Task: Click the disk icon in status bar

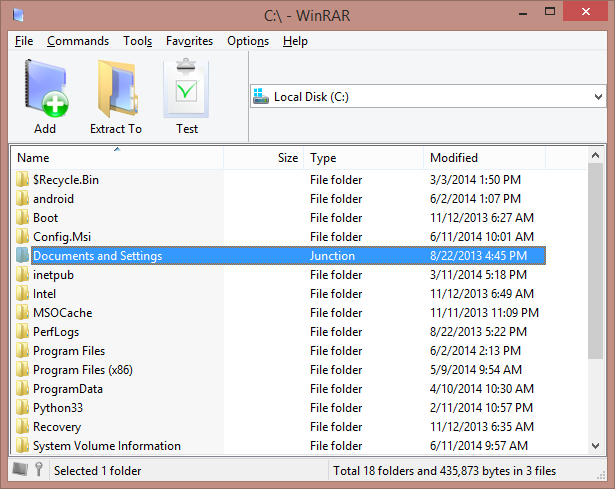Action: pos(20,469)
